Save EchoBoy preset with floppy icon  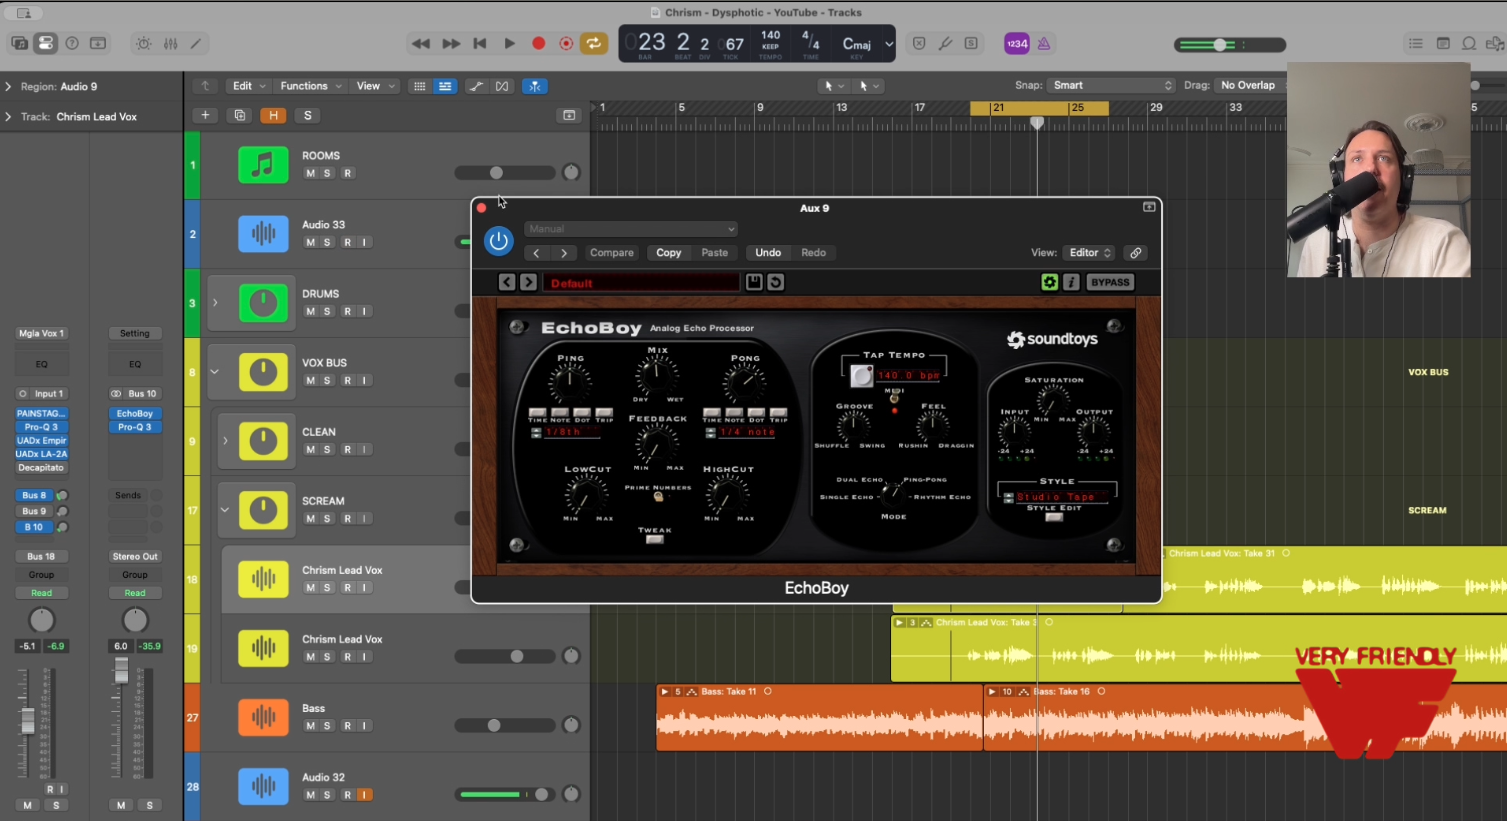pos(754,283)
